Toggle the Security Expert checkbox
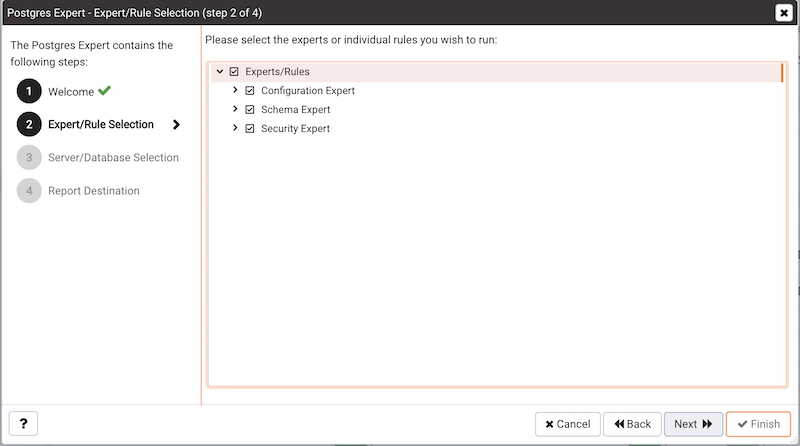The image size is (800, 446). point(250,129)
